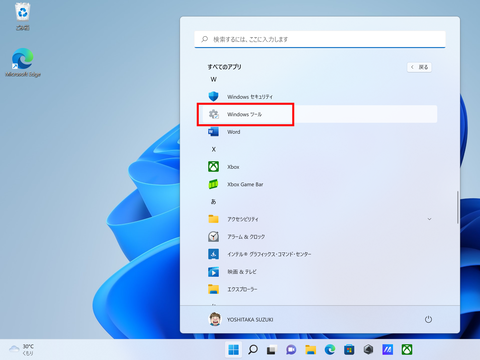Viewport: 480px width, 360px height.
Task: Open the Xbox Game Bar icon
Action: [x=213, y=184]
